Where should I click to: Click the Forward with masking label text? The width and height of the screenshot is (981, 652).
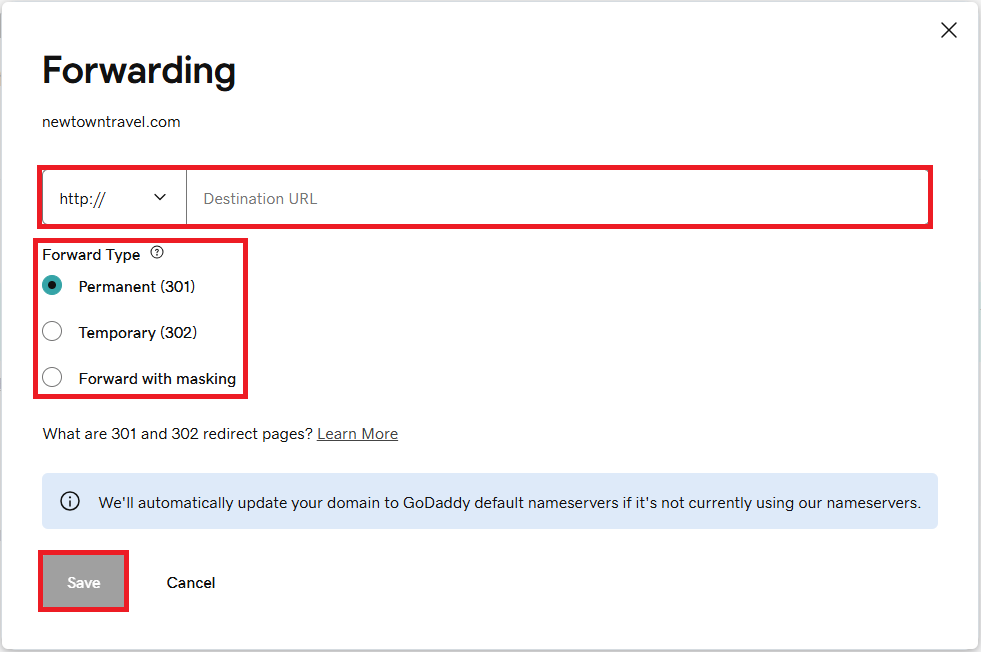click(x=157, y=379)
